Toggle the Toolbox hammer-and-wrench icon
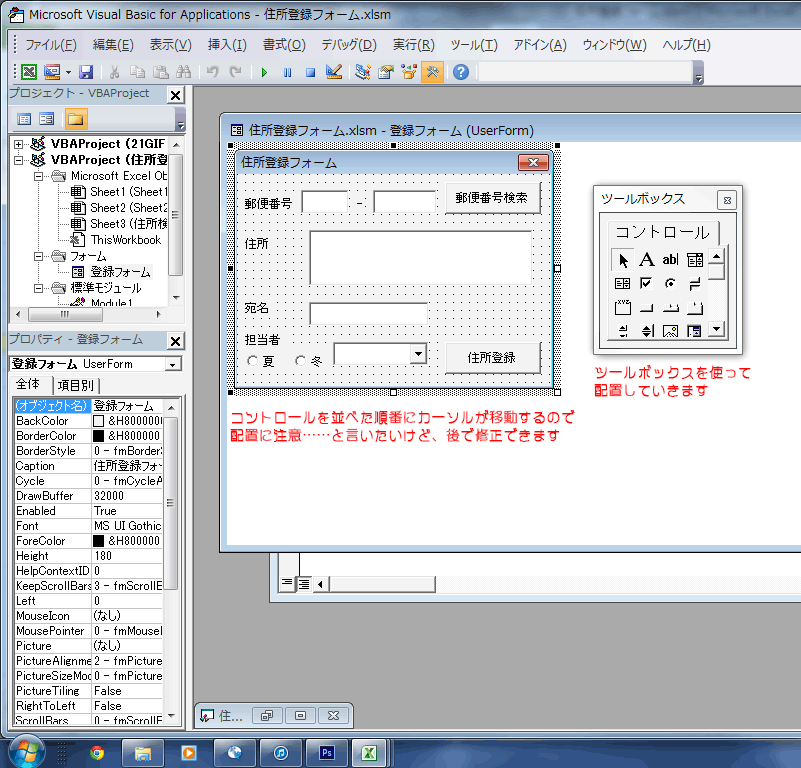Viewport: 801px width, 768px height. click(x=432, y=72)
